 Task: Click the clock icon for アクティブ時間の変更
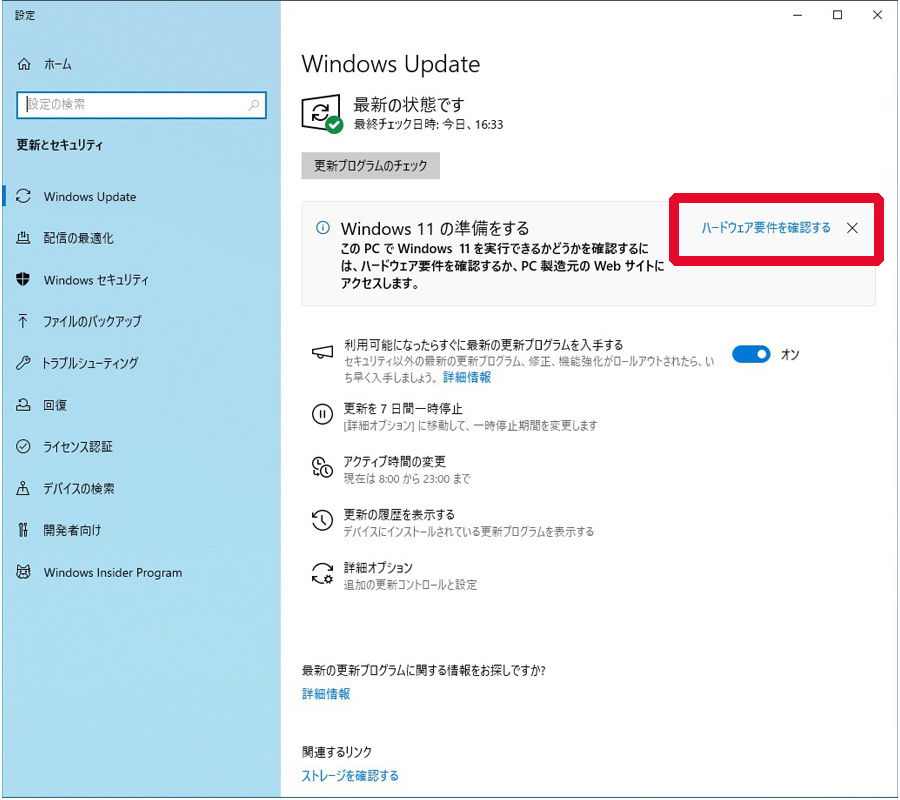pyautogui.click(x=322, y=467)
